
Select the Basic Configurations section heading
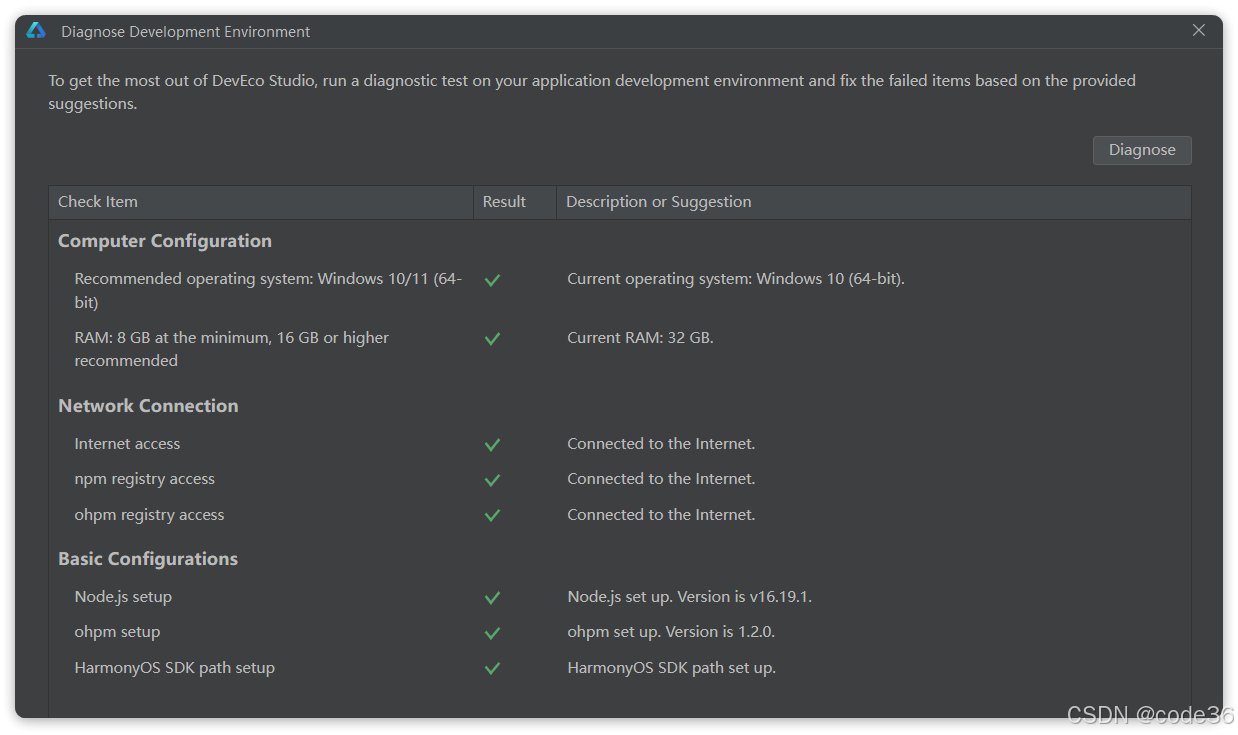tap(148, 559)
